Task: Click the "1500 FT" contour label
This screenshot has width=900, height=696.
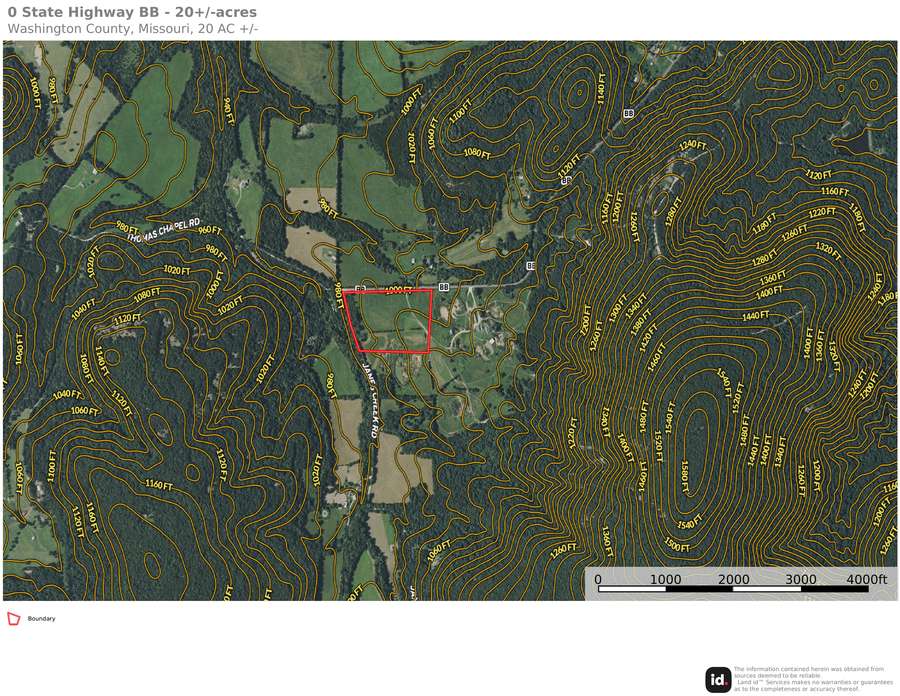Action: 677,545
